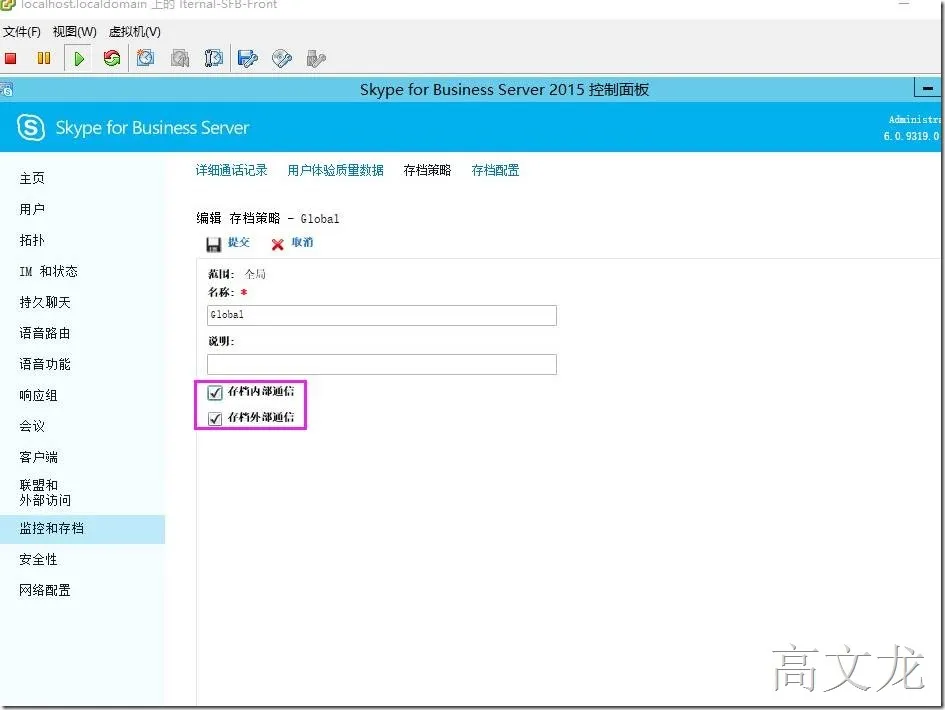This screenshot has height=710, width=945.
Task: Click the empty 说明 description field
Action: 381,364
